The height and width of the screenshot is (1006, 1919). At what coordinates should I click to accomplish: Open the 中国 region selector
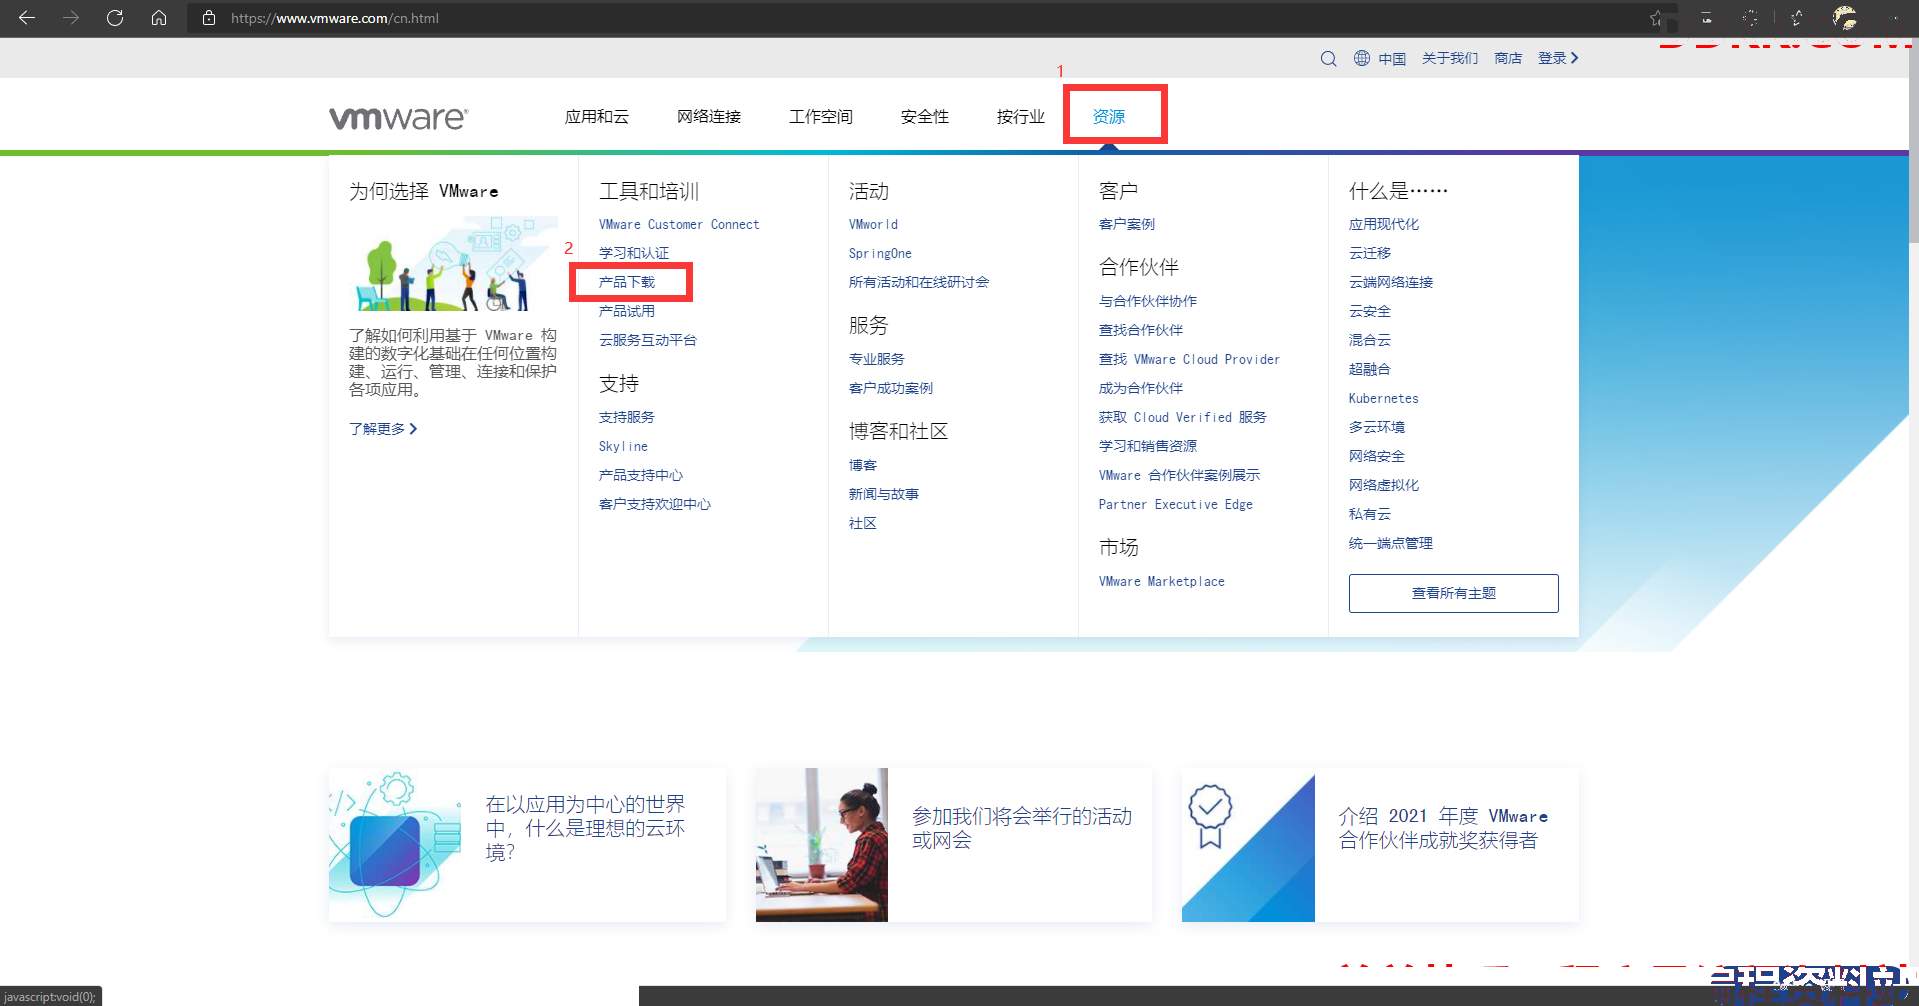(x=1392, y=59)
